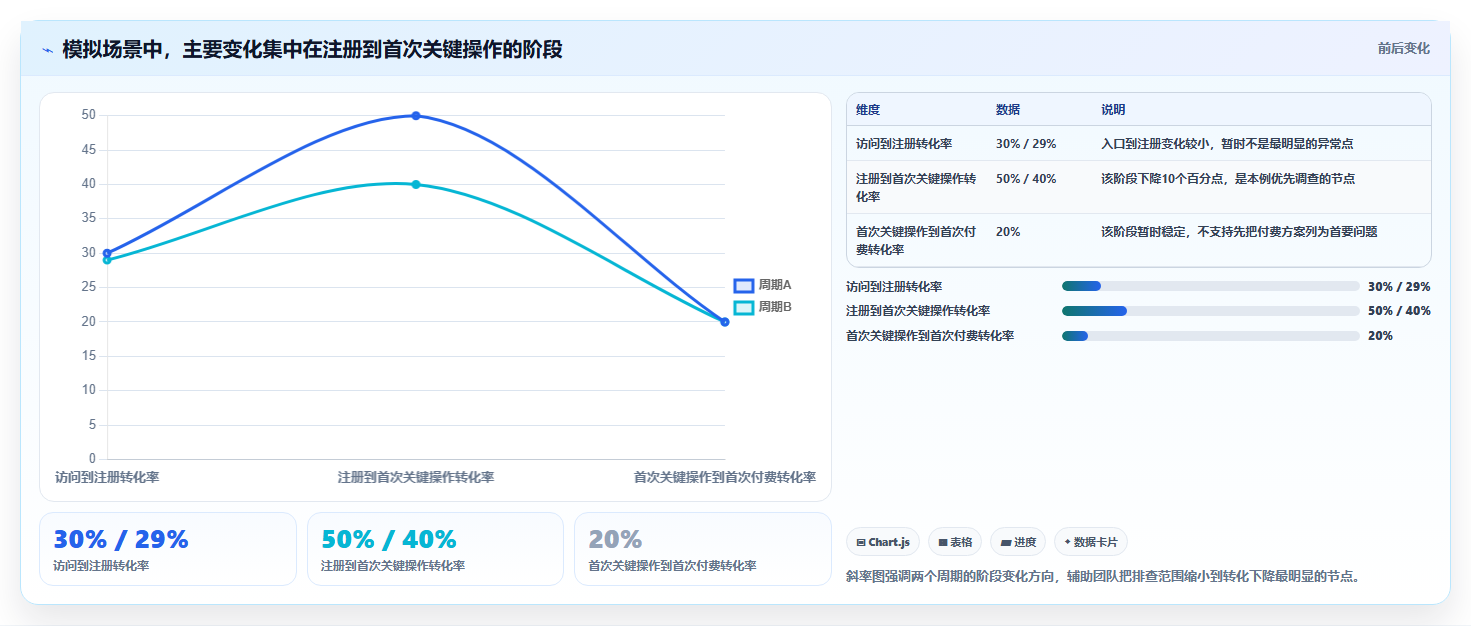1471x626 pixels.
Task: Click x-axis label 首次关键操作到首次付费转化率
Action: click(724, 477)
